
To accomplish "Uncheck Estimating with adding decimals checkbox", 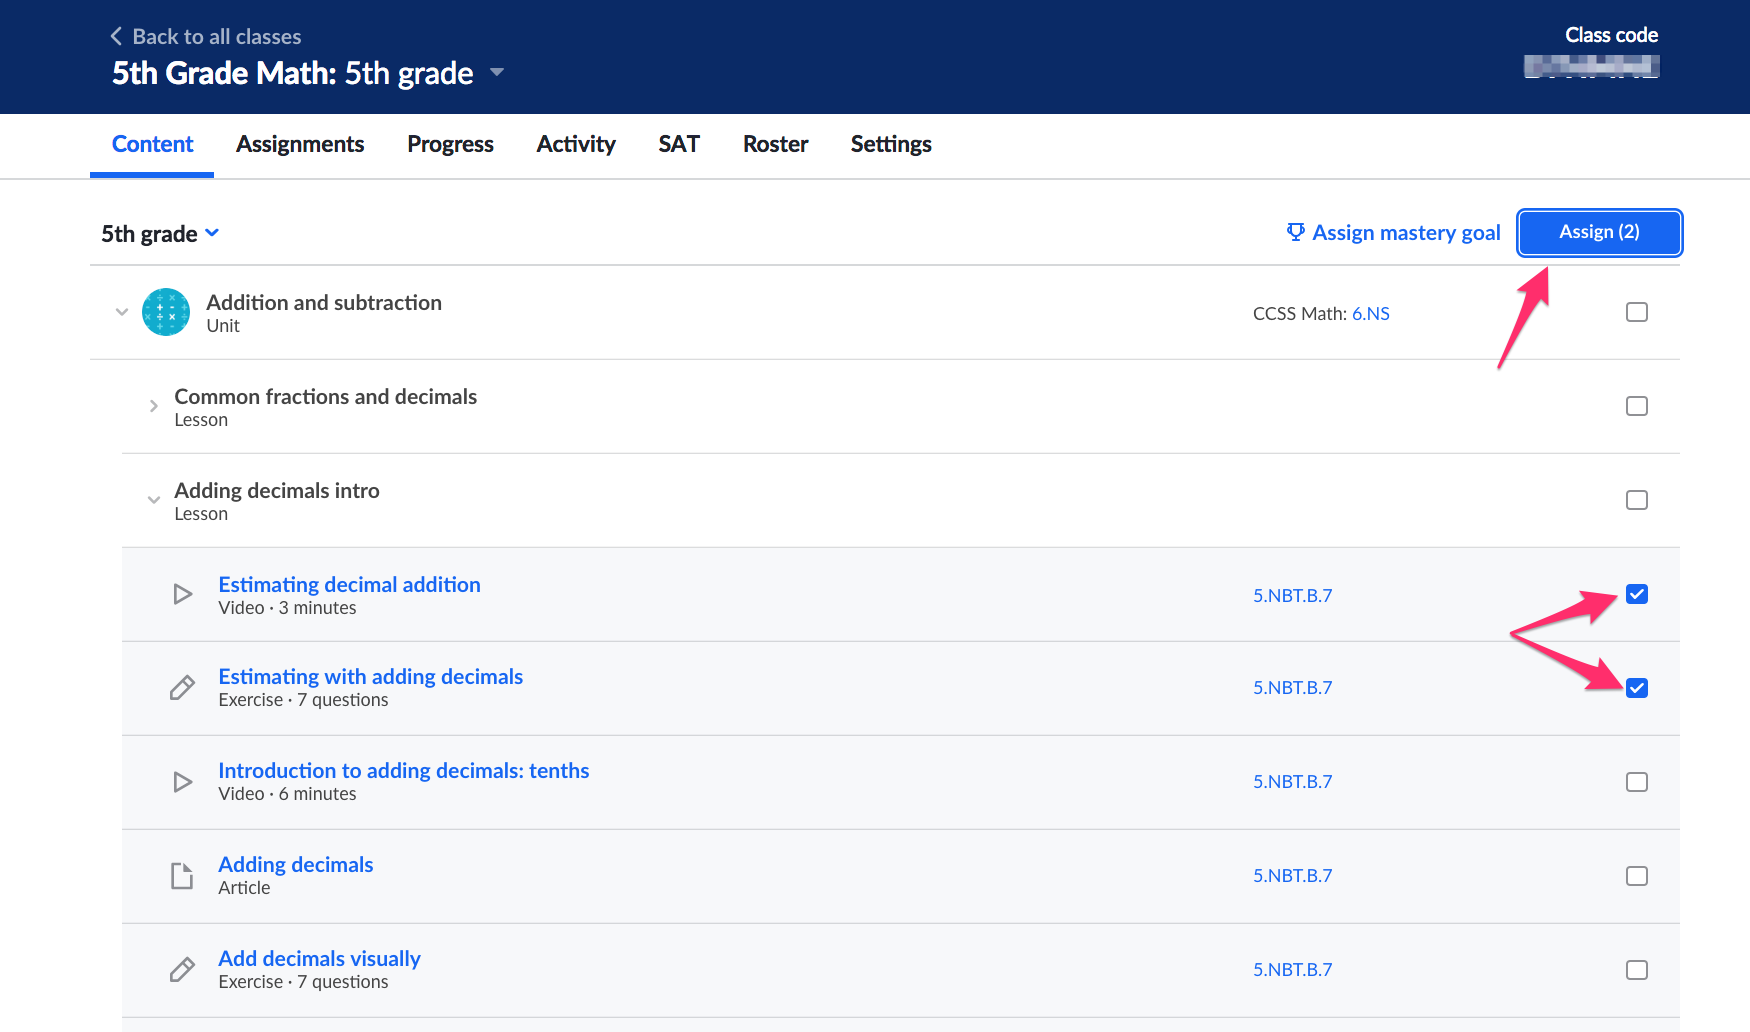I will (x=1637, y=688).
